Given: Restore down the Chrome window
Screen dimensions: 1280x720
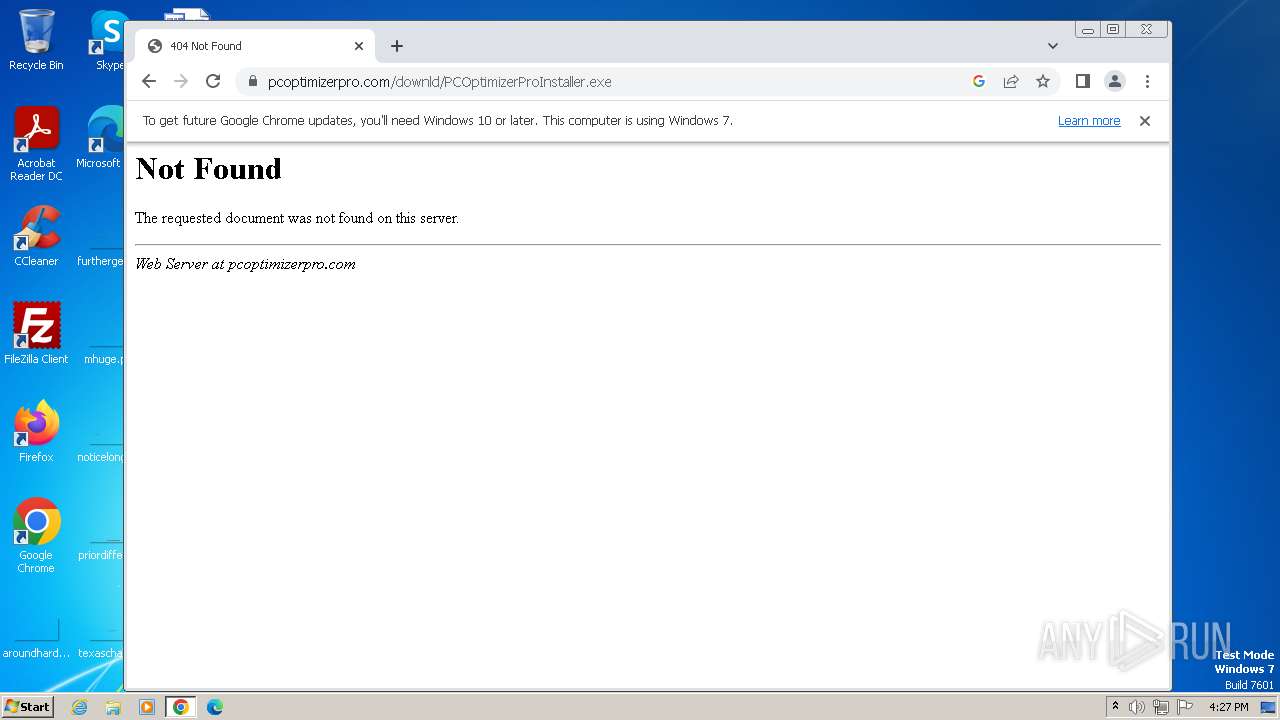Looking at the screenshot, I should (1113, 30).
